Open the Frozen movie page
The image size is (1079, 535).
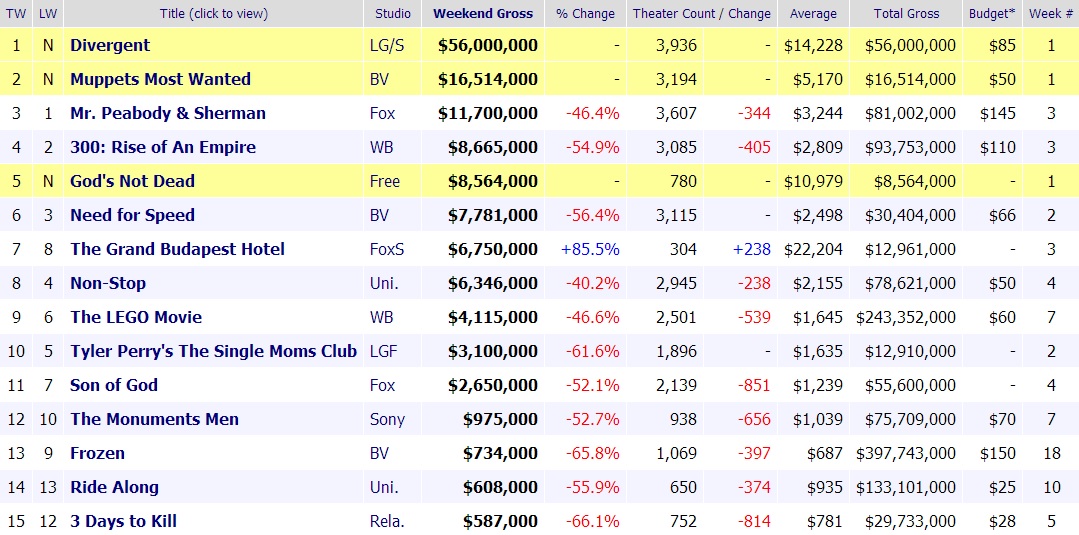[97, 453]
